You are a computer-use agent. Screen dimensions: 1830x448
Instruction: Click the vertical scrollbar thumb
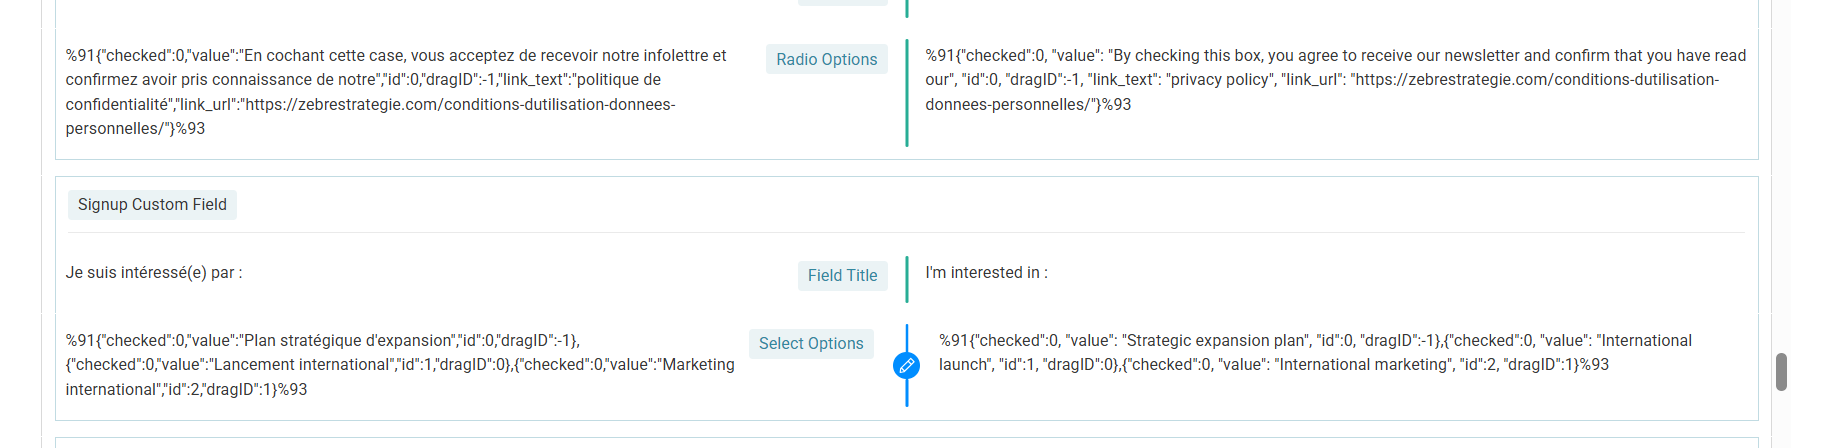(x=1781, y=372)
